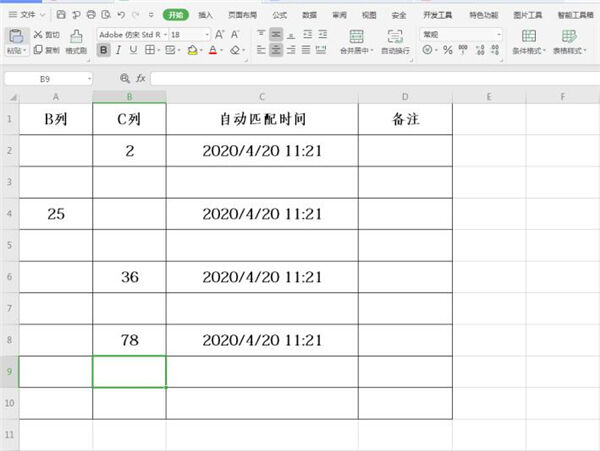Image resolution: width=600 pixels, height=451 pixels.
Task: Expand quick access toolbar customize arrow
Action: tap(151, 15)
